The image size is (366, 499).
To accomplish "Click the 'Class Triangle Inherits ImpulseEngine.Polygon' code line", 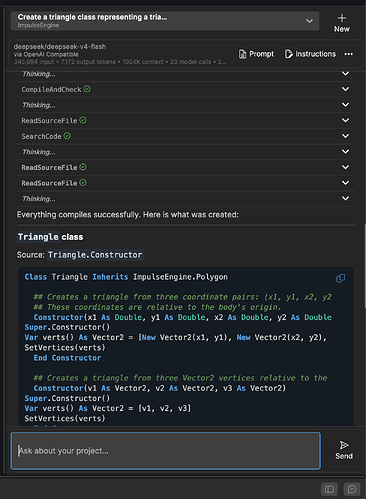I will tap(126, 277).
